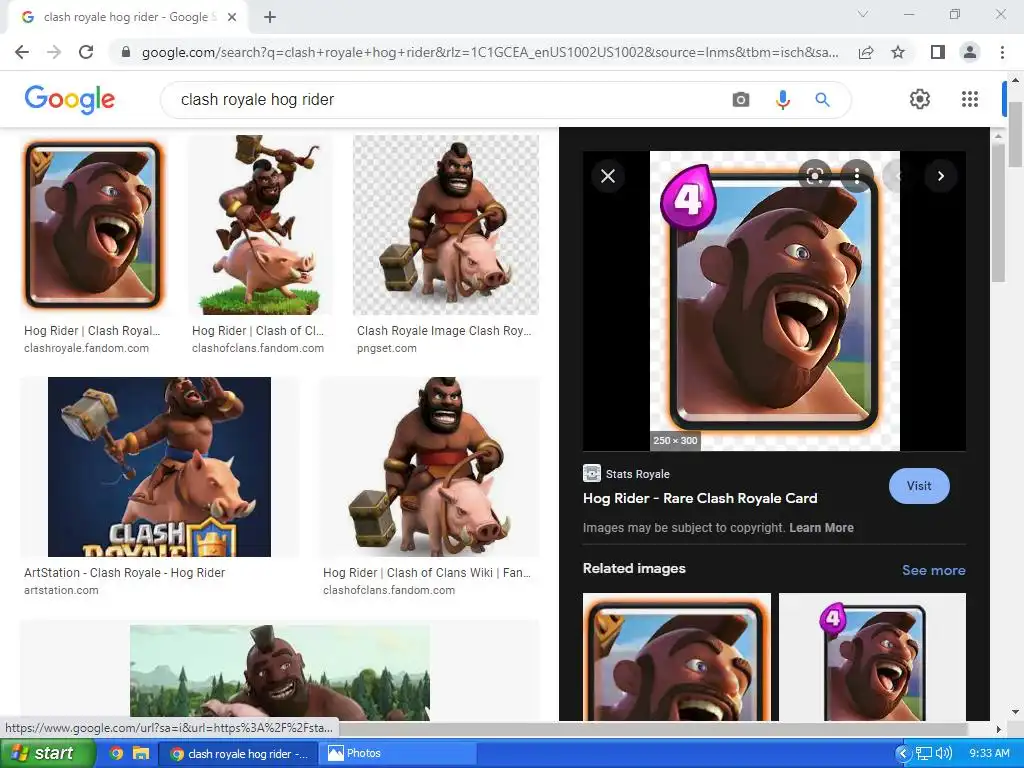Open site security lock info
Screen dimensions: 1024x768
(126, 52)
